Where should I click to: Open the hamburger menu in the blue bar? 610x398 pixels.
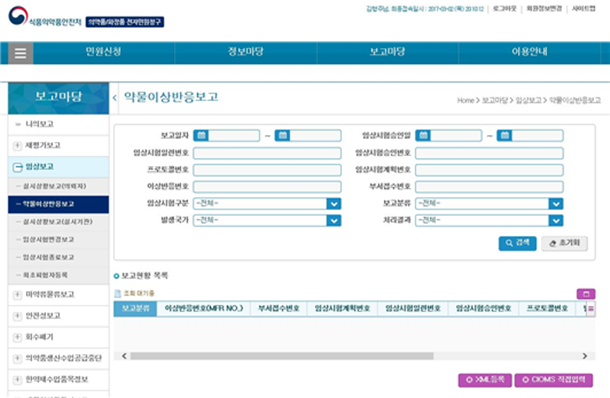20,53
